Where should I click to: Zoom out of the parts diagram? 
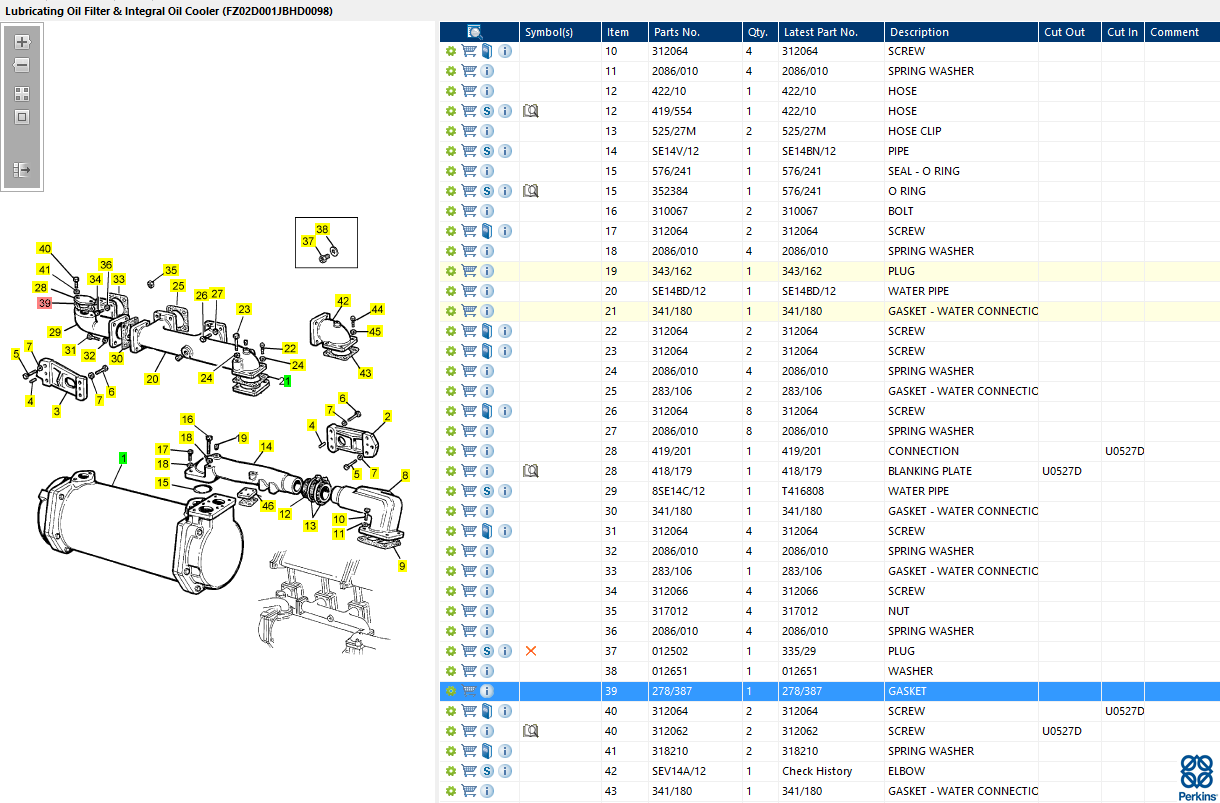pyautogui.click(x=22, y=65)
